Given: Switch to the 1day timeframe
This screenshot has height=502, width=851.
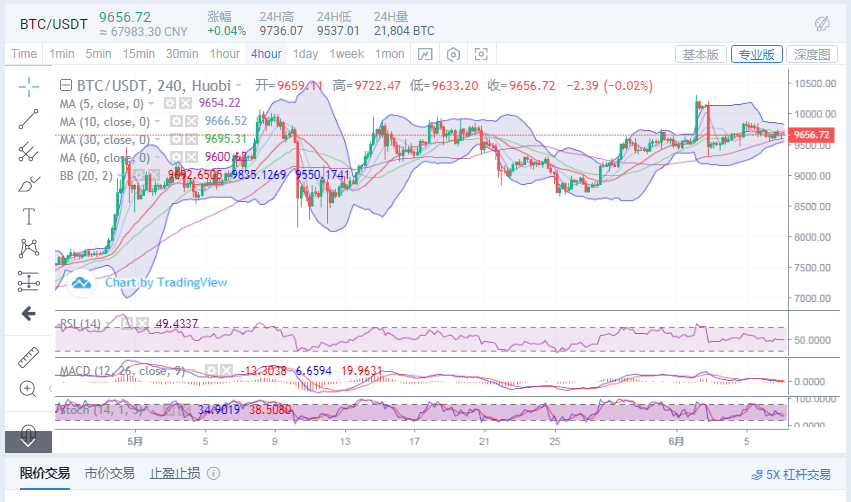Looking at the screenshot, I should coord(305,54).
